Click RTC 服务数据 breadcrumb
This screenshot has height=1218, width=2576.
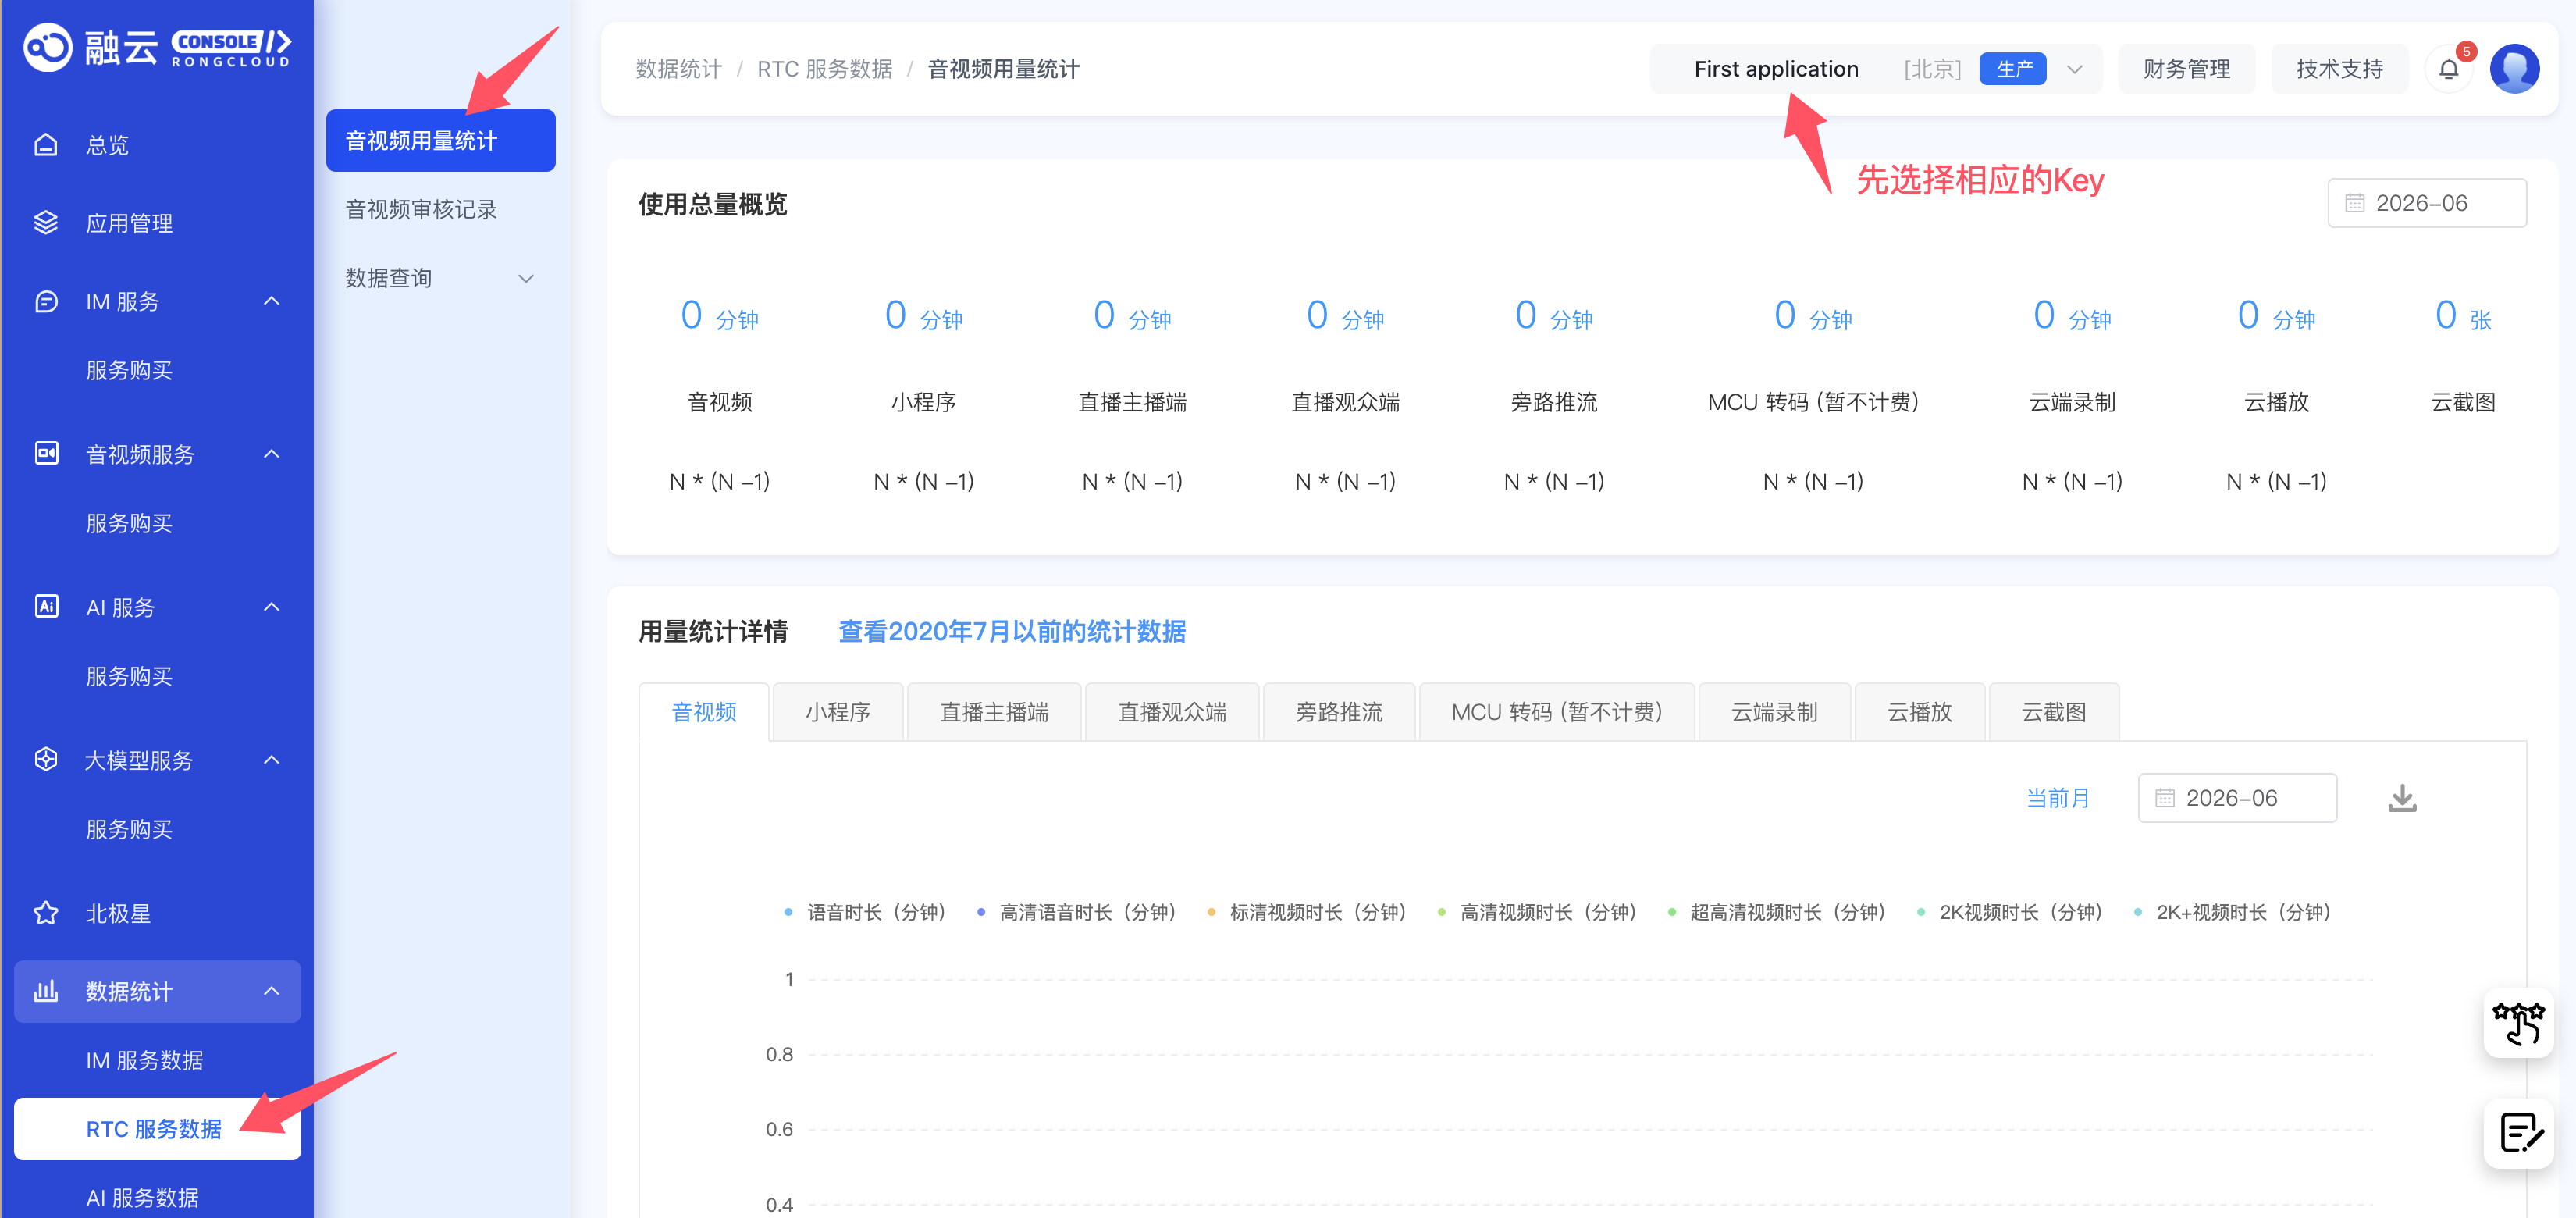825,69
